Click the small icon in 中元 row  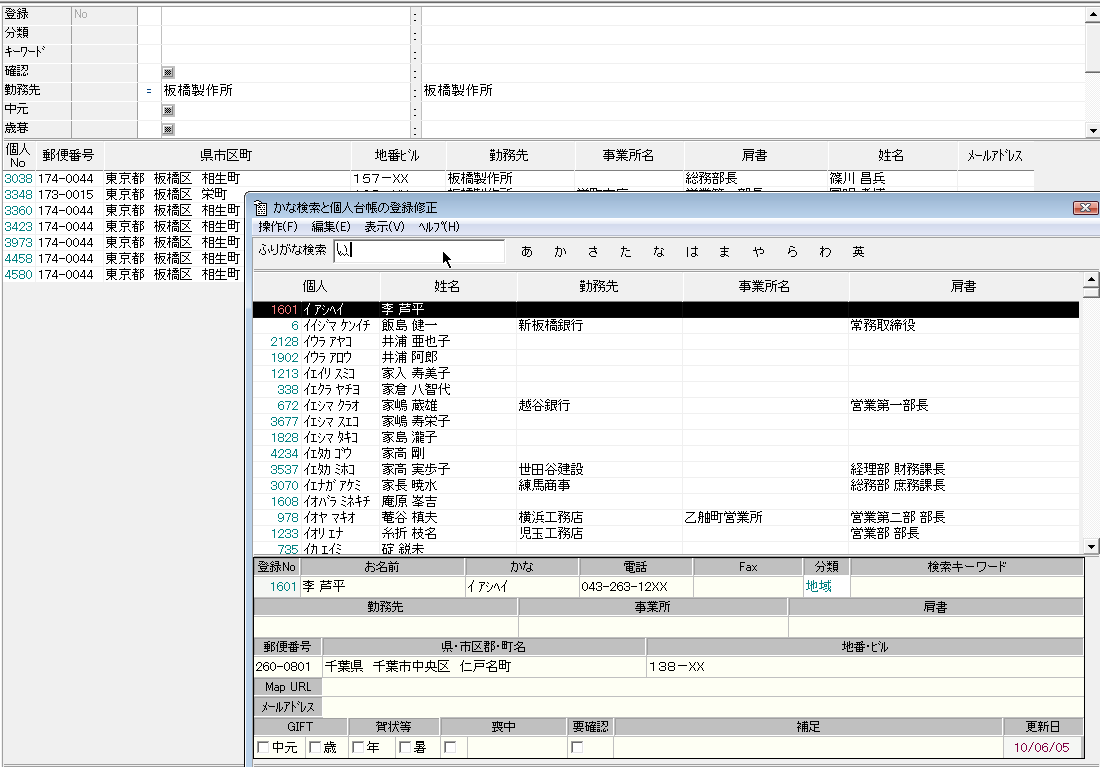click(168, 110)
